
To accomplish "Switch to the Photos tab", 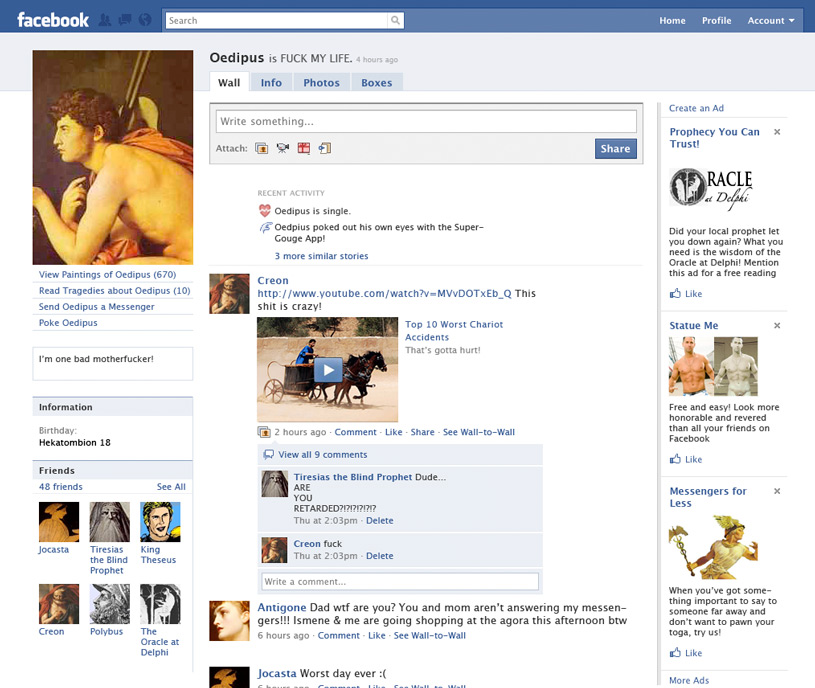I will 321,83.
